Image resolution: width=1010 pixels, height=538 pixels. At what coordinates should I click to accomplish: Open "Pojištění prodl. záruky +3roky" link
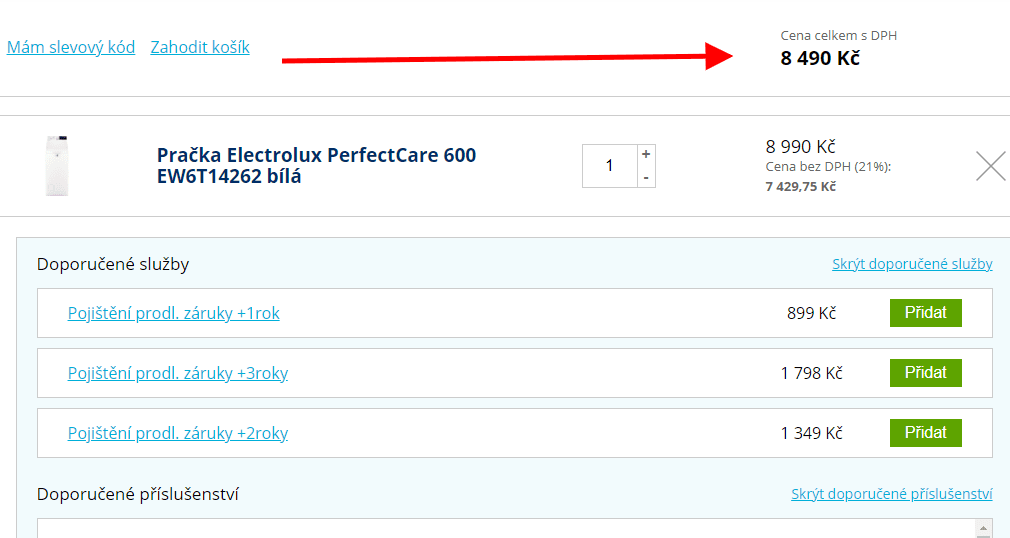(x=178, y=373)
